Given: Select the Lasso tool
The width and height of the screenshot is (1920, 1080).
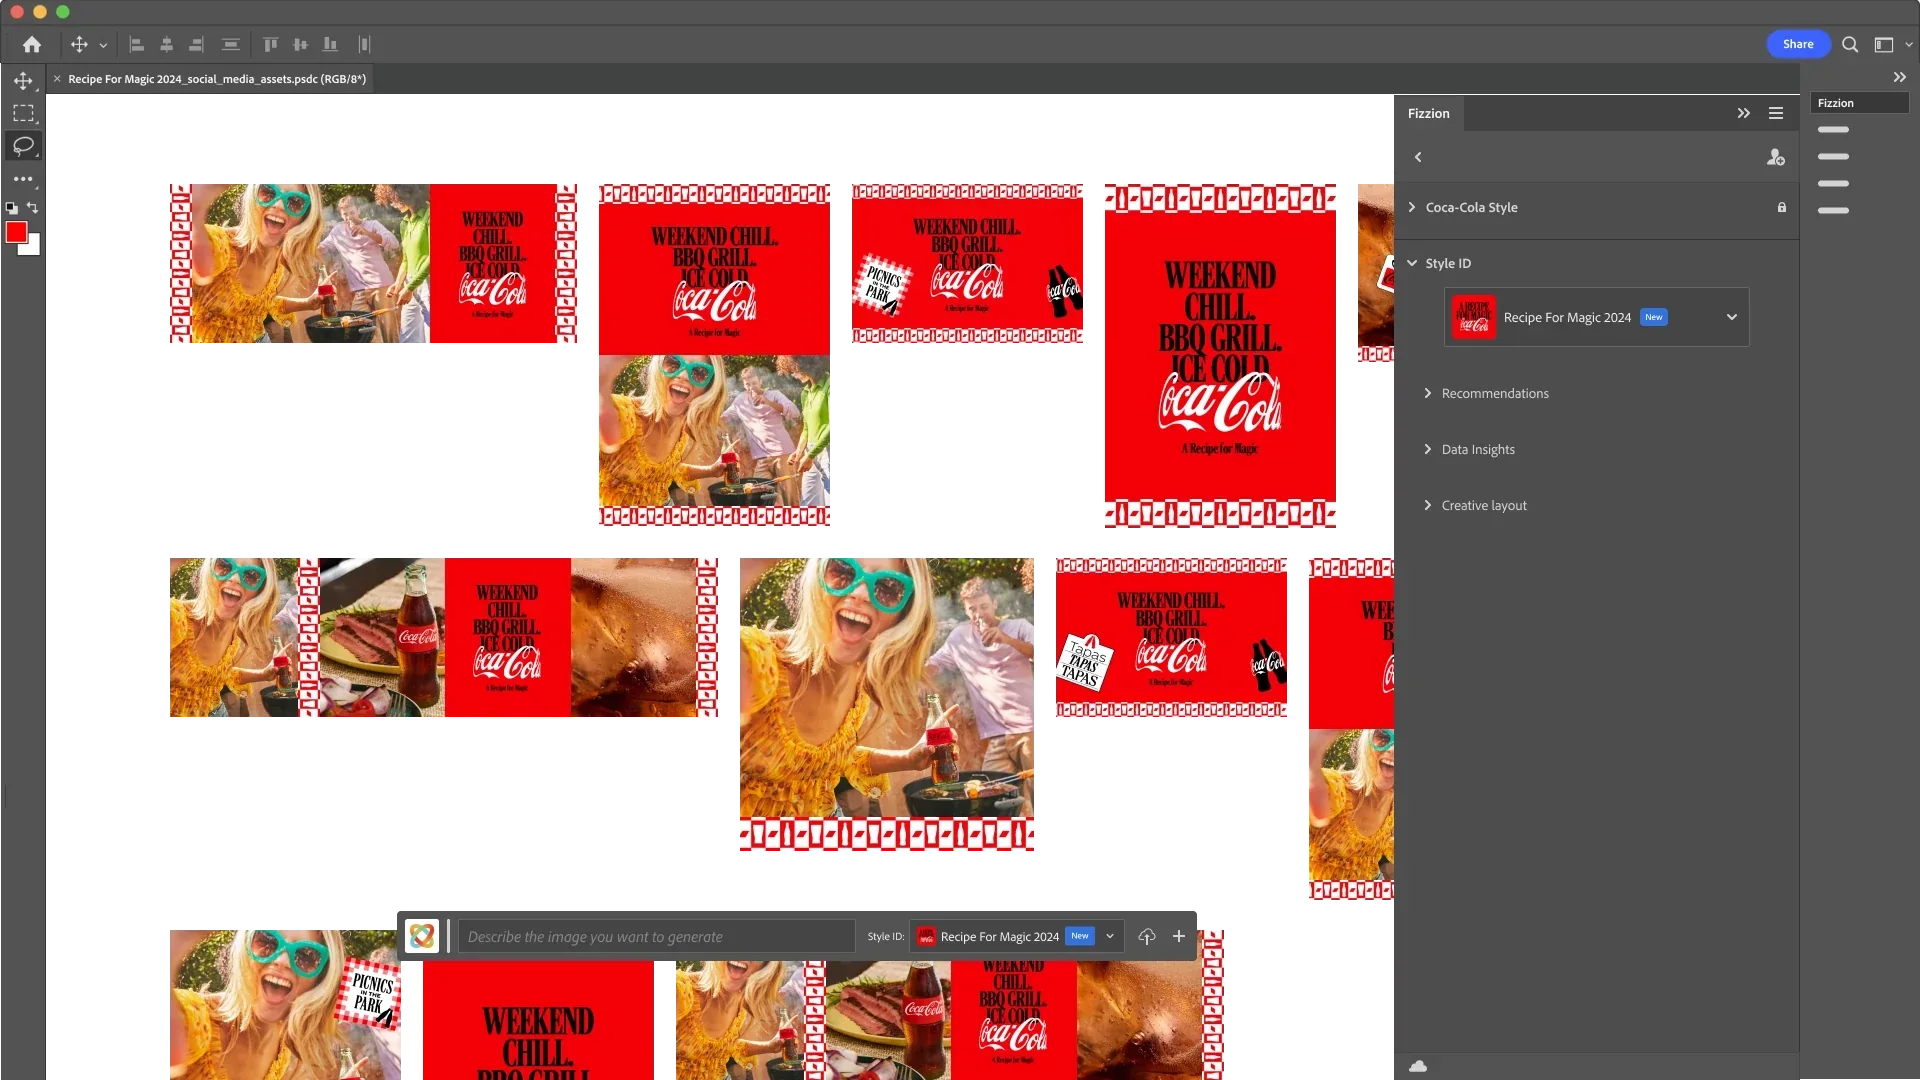Looking at the screenshot, I should (x=23, y=146).
